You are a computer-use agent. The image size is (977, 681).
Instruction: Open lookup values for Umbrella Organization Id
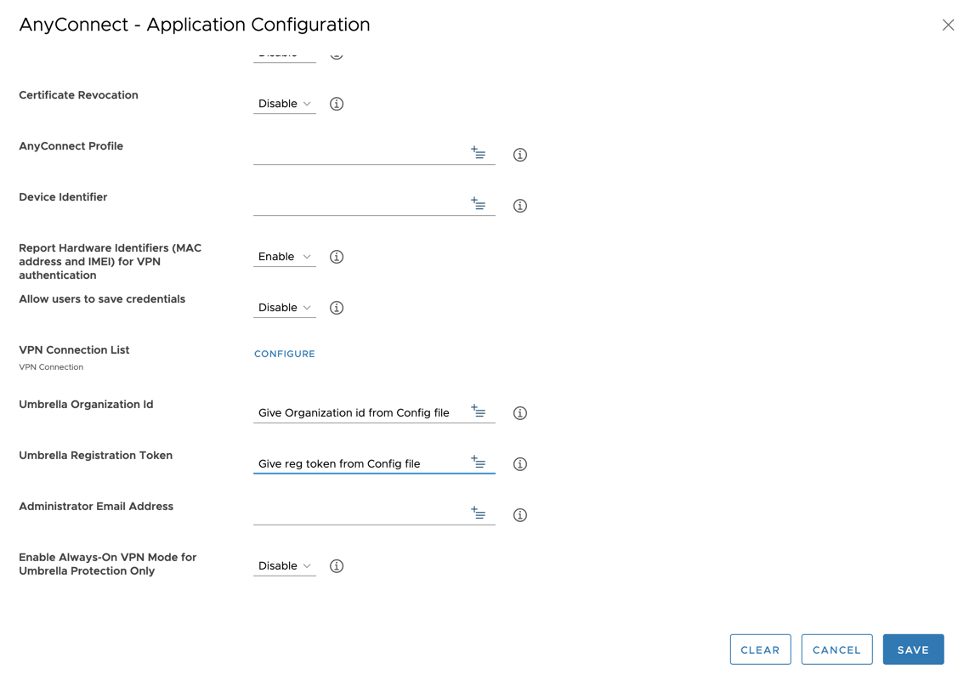pos(478,411)
